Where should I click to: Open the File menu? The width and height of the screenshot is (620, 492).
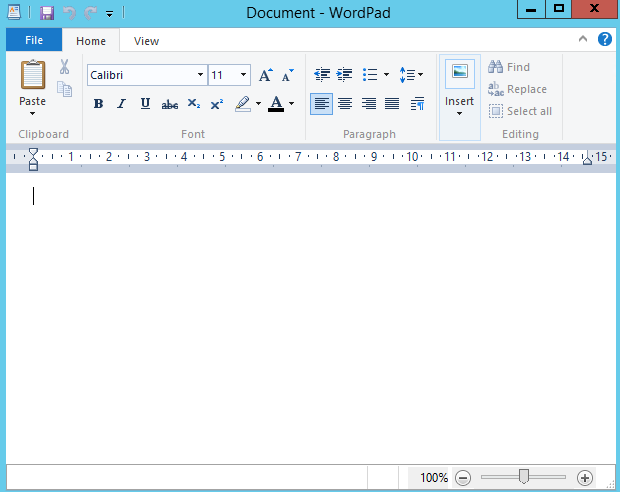[34, 40]
